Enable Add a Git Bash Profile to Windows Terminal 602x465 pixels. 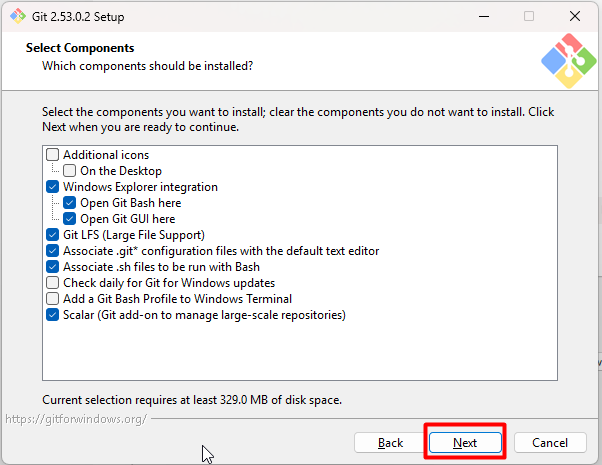pos(53,299)
